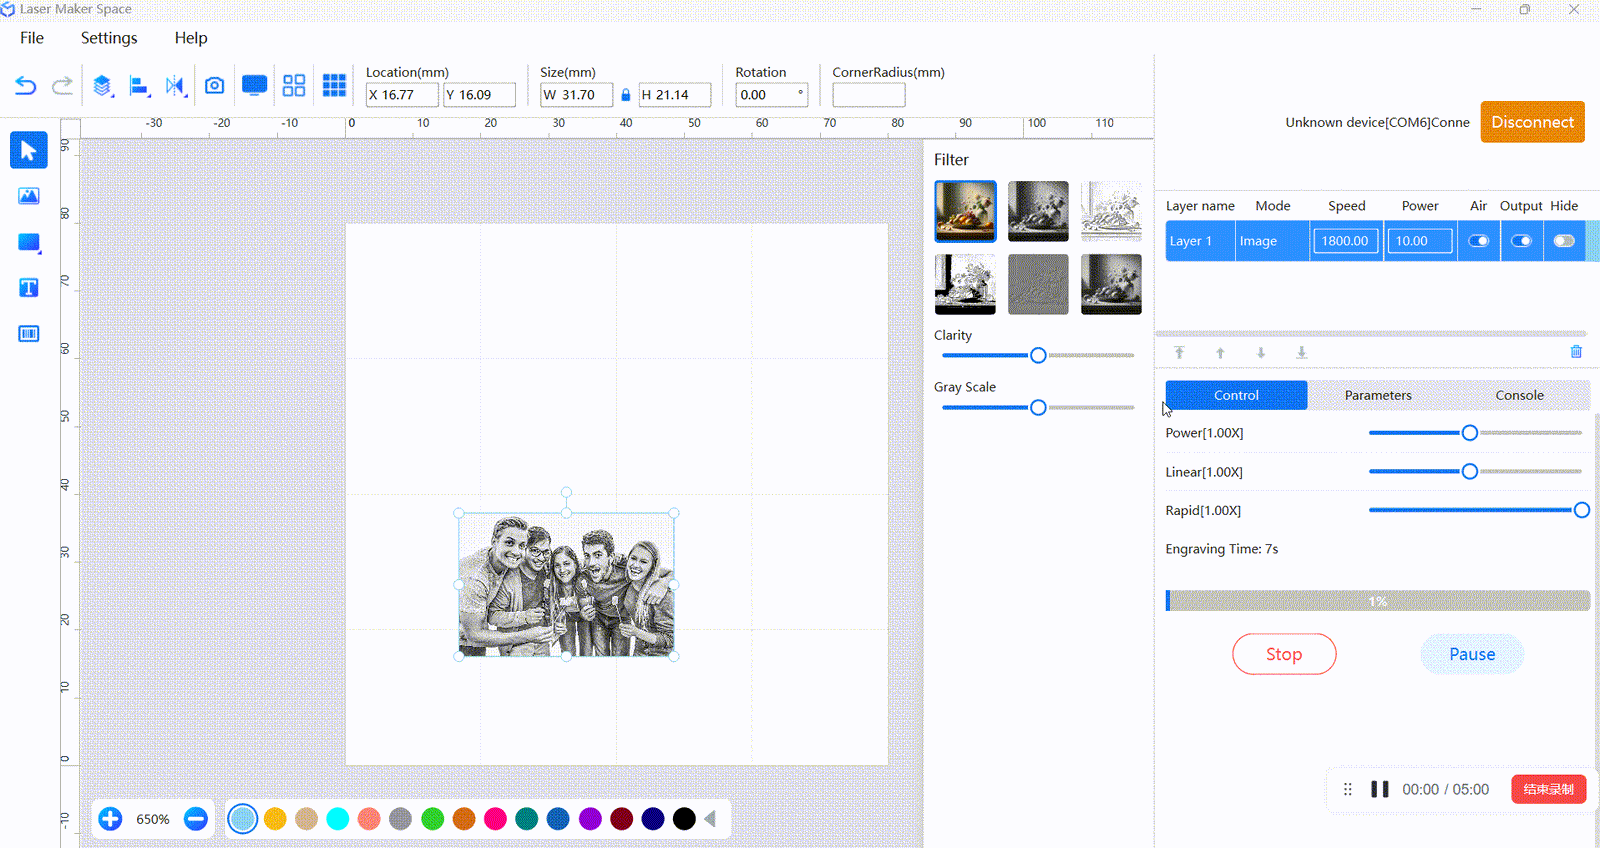The height and width of the screenshot is (848, 1600).
Task: Choose the arrow selection tool
Action: pyautogui.click(x=28, y=150)
